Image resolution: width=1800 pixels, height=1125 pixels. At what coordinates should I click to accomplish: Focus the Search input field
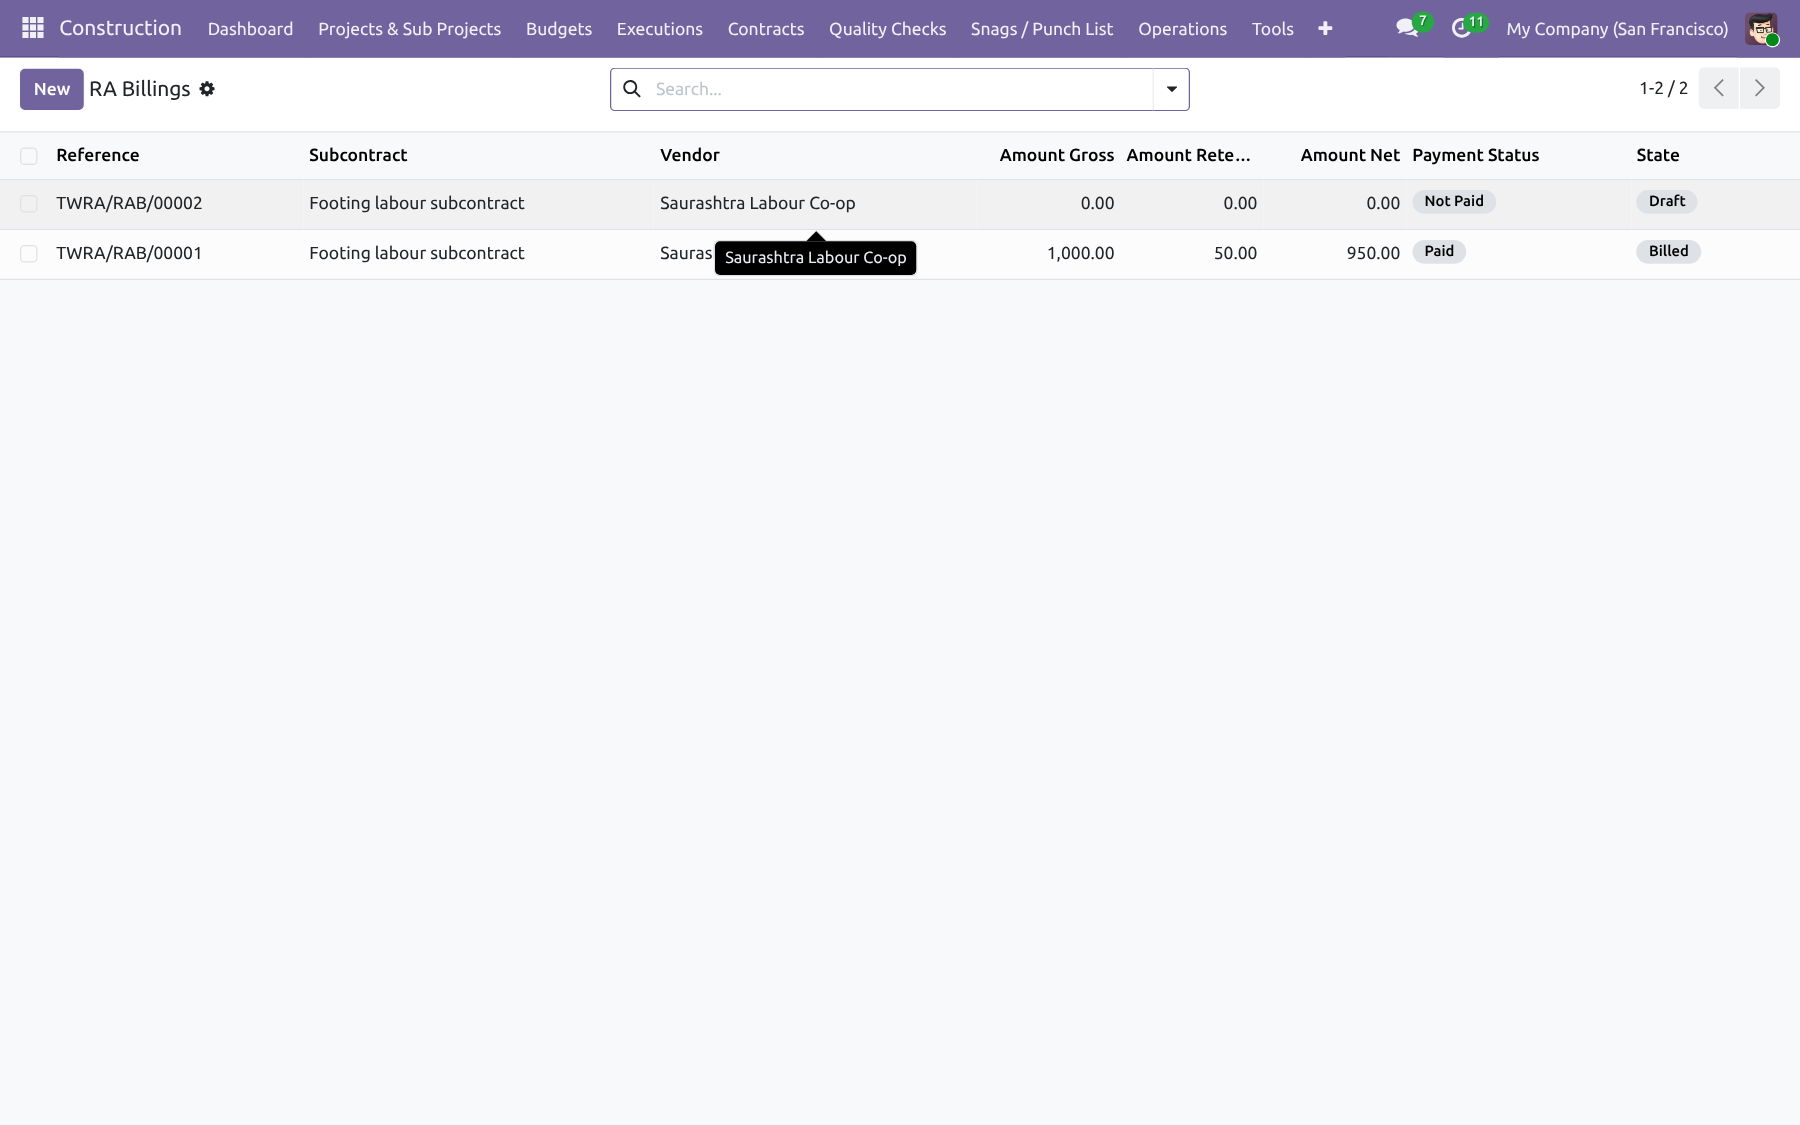coord(900,89)
